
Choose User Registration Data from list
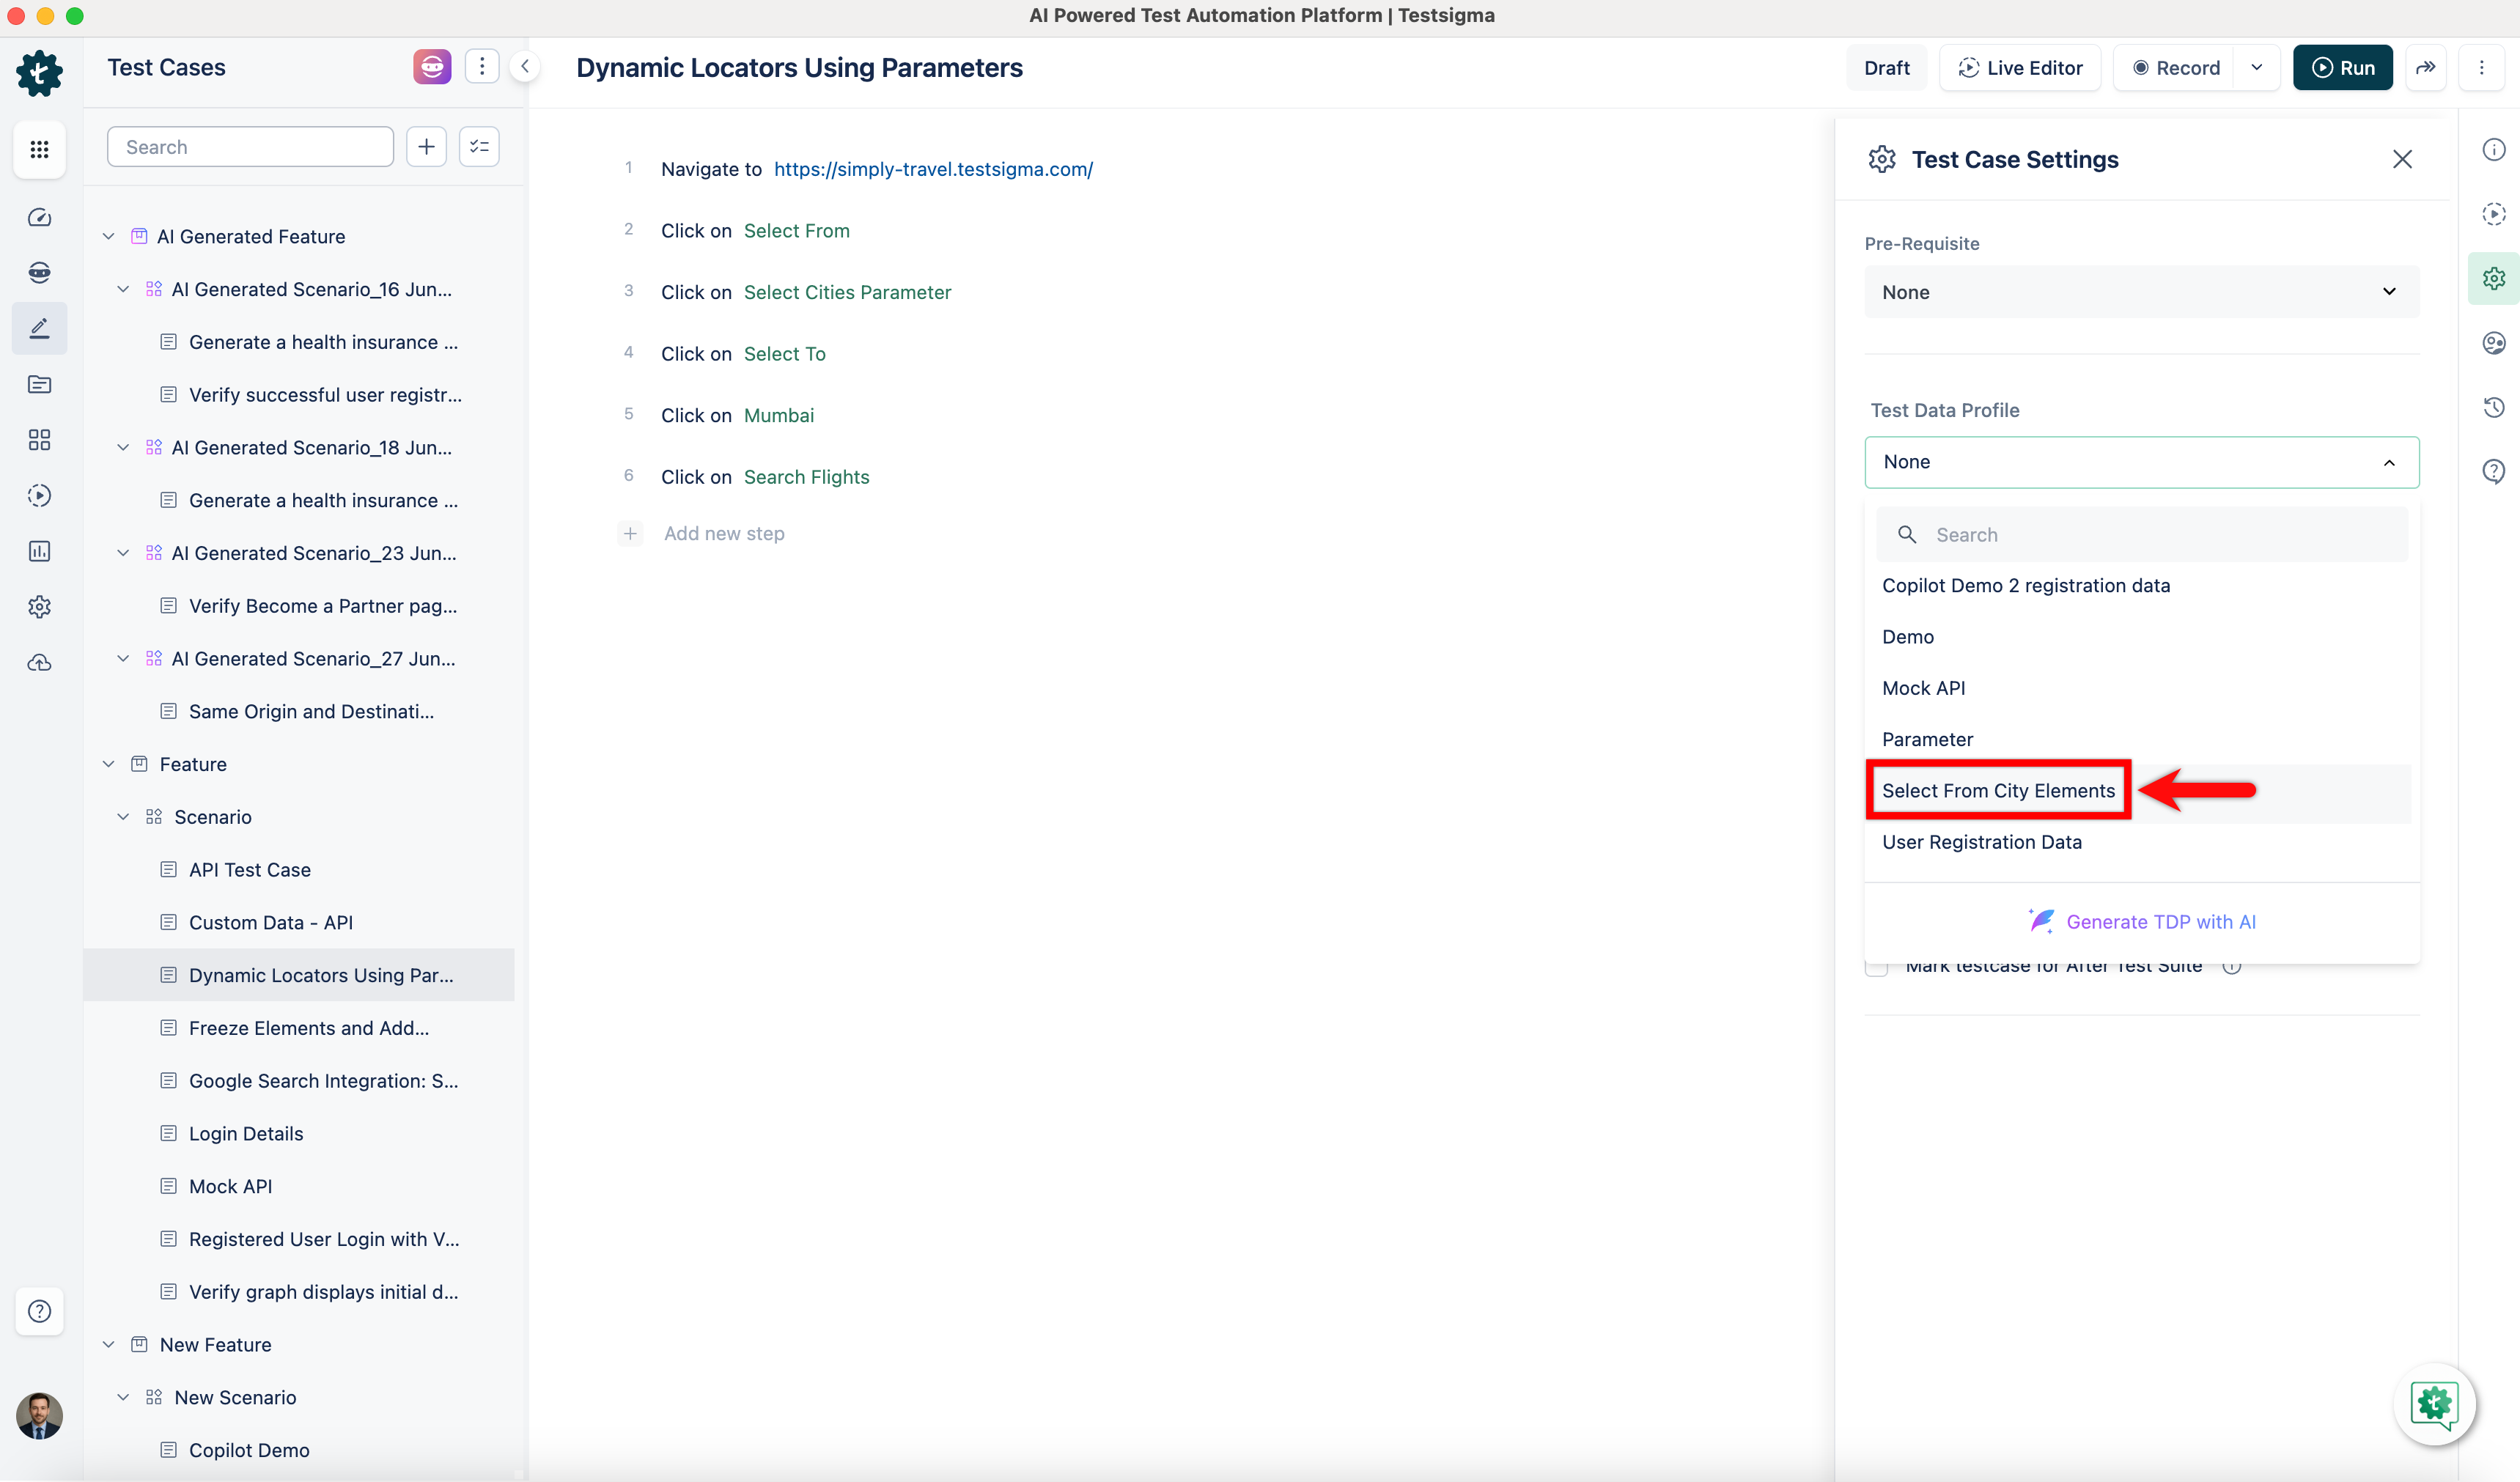[1981, 842]
